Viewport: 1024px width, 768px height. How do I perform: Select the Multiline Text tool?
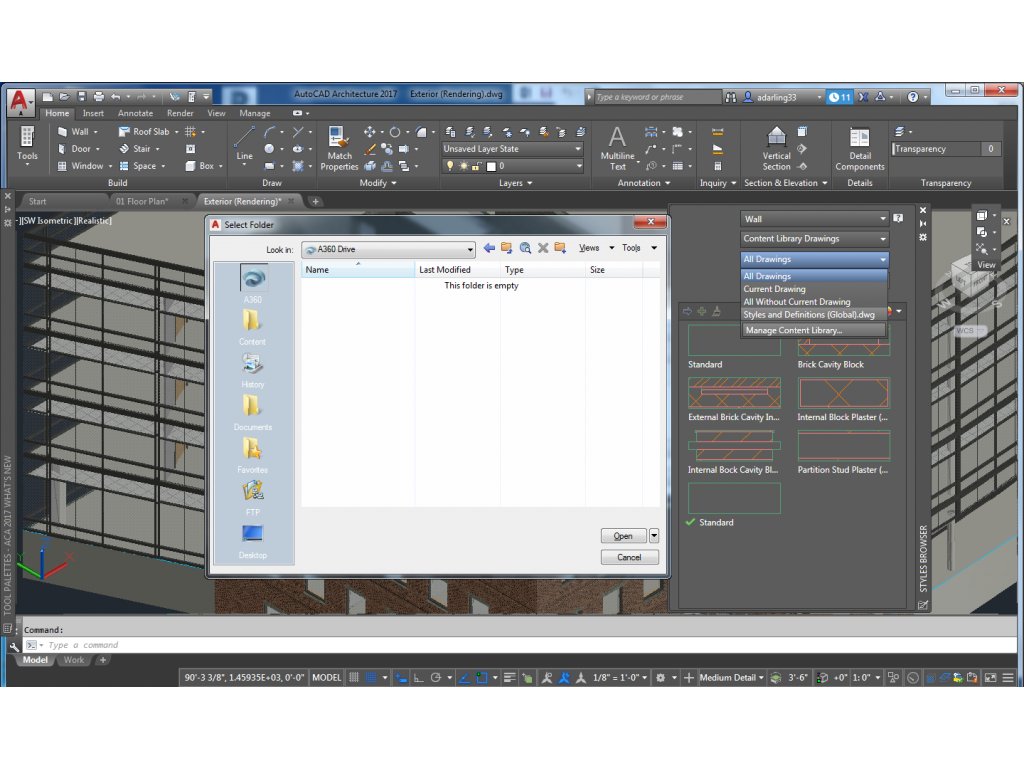(x=617, y=149)
